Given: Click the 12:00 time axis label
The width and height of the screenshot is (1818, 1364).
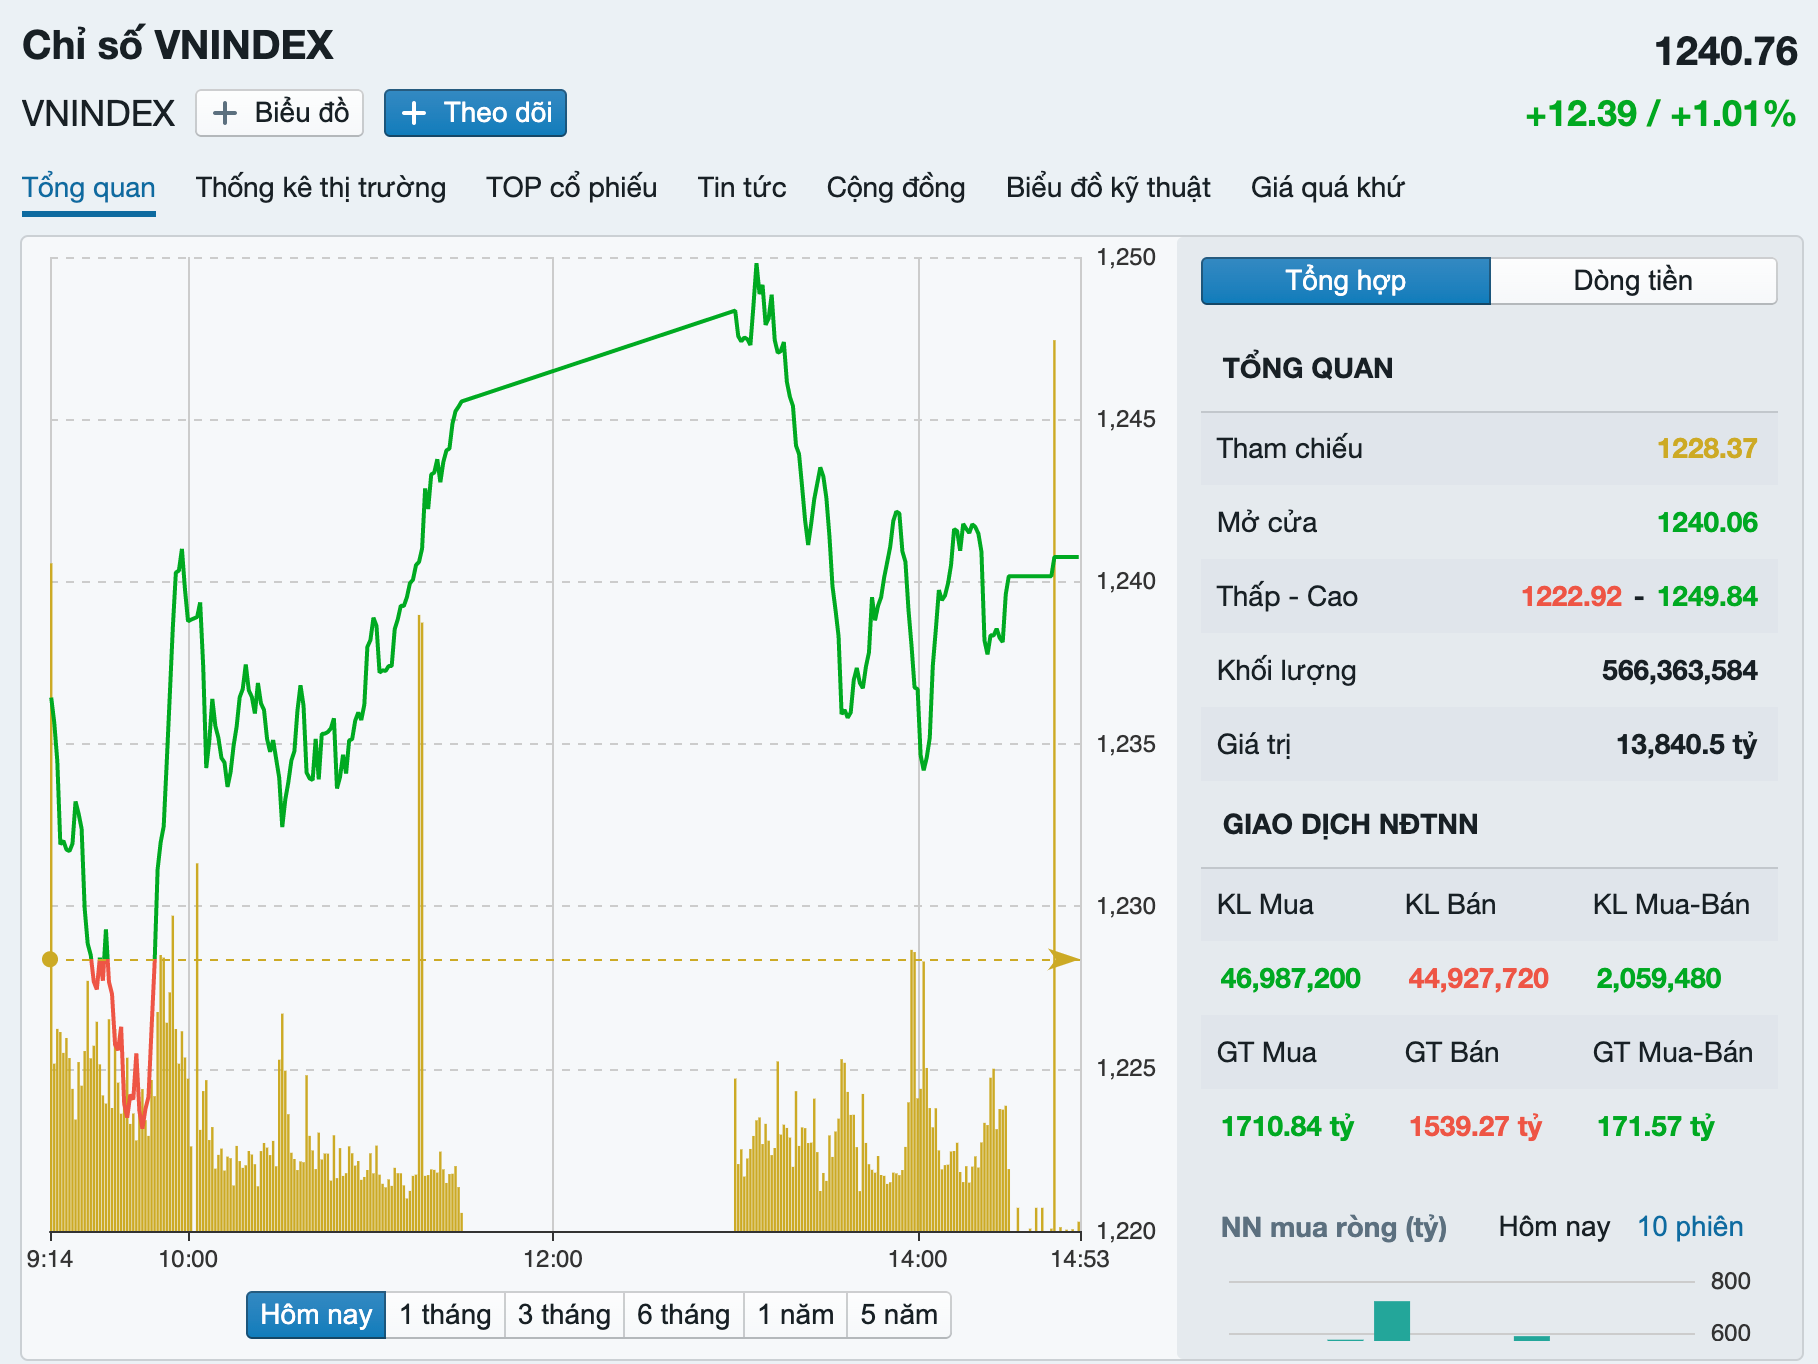Looking at the screenshot, I should point(553,1259).
